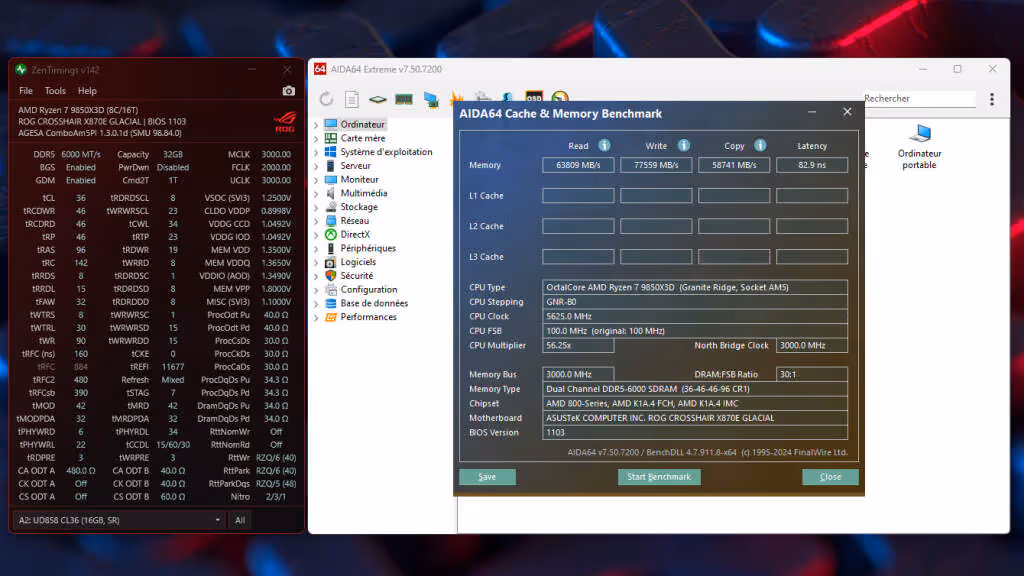Viewport: 1024px width, 576px height.
Task: Expand the Base de données tree node
Action: [317, 303]
